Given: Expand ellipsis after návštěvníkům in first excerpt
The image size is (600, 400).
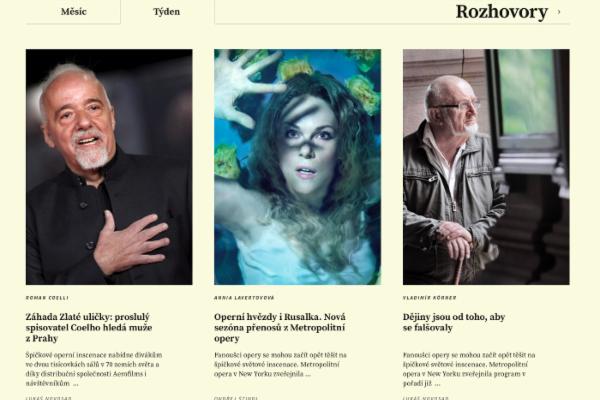Looking at the screenshot, I should pyautogui.click(x=76, y=384).
